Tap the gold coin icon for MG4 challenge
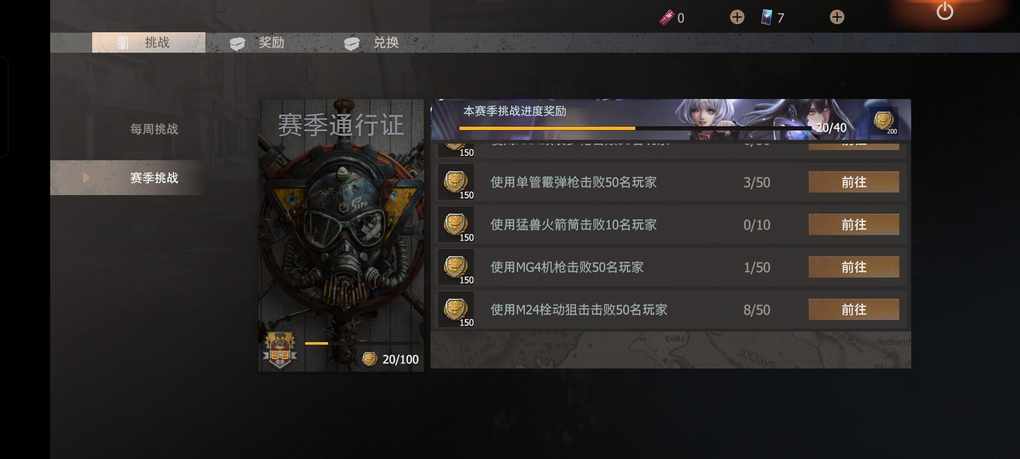Screen dimensions: 1020x459 [x=456, y=267]
